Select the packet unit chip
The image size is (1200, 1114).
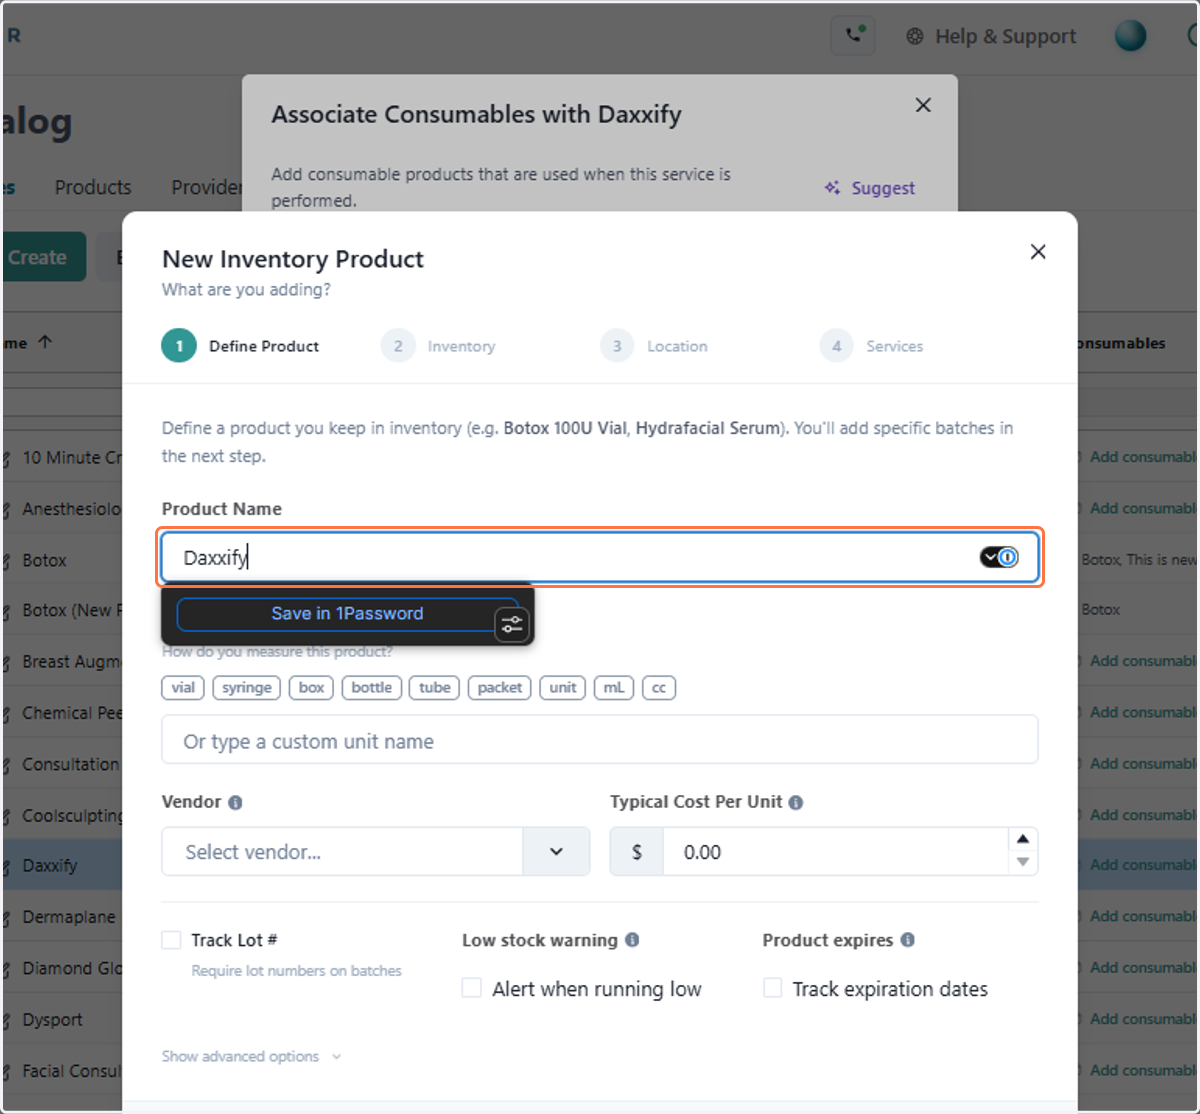[500, 688]
